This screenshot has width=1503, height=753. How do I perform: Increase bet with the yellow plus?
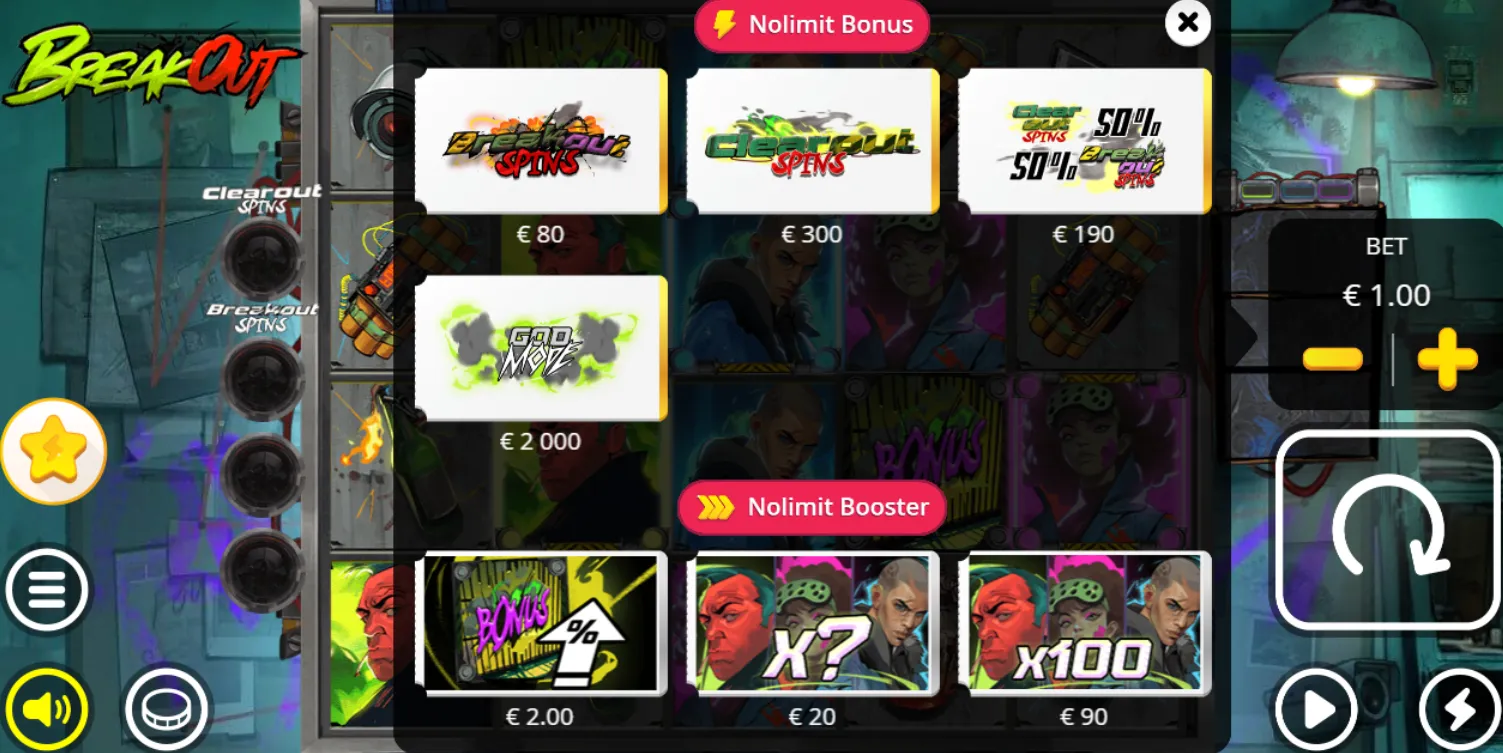point(1447,359)
